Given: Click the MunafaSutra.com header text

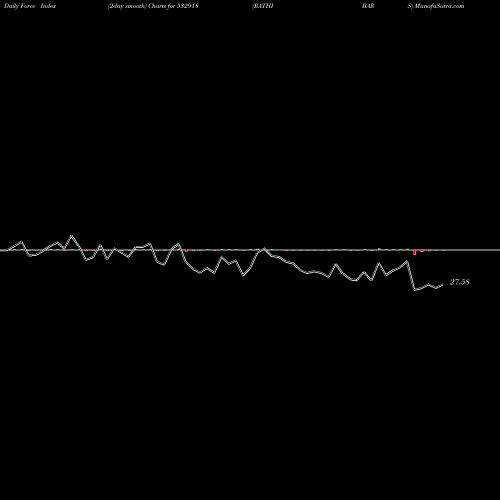Looking at the screenshot, I should point(439,6).
